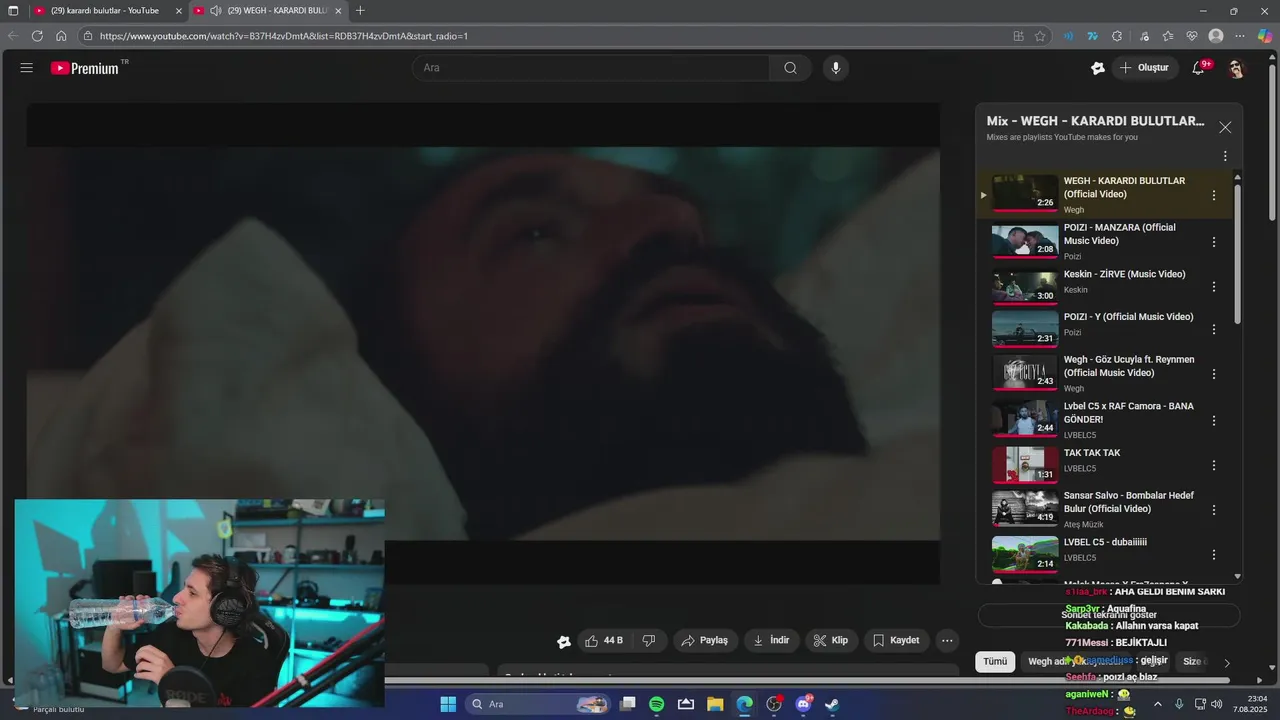Open Edge Settings and more ellipsis
Image resolution: width=1280 pixels, height=720 pixels.
(1240, 36)
